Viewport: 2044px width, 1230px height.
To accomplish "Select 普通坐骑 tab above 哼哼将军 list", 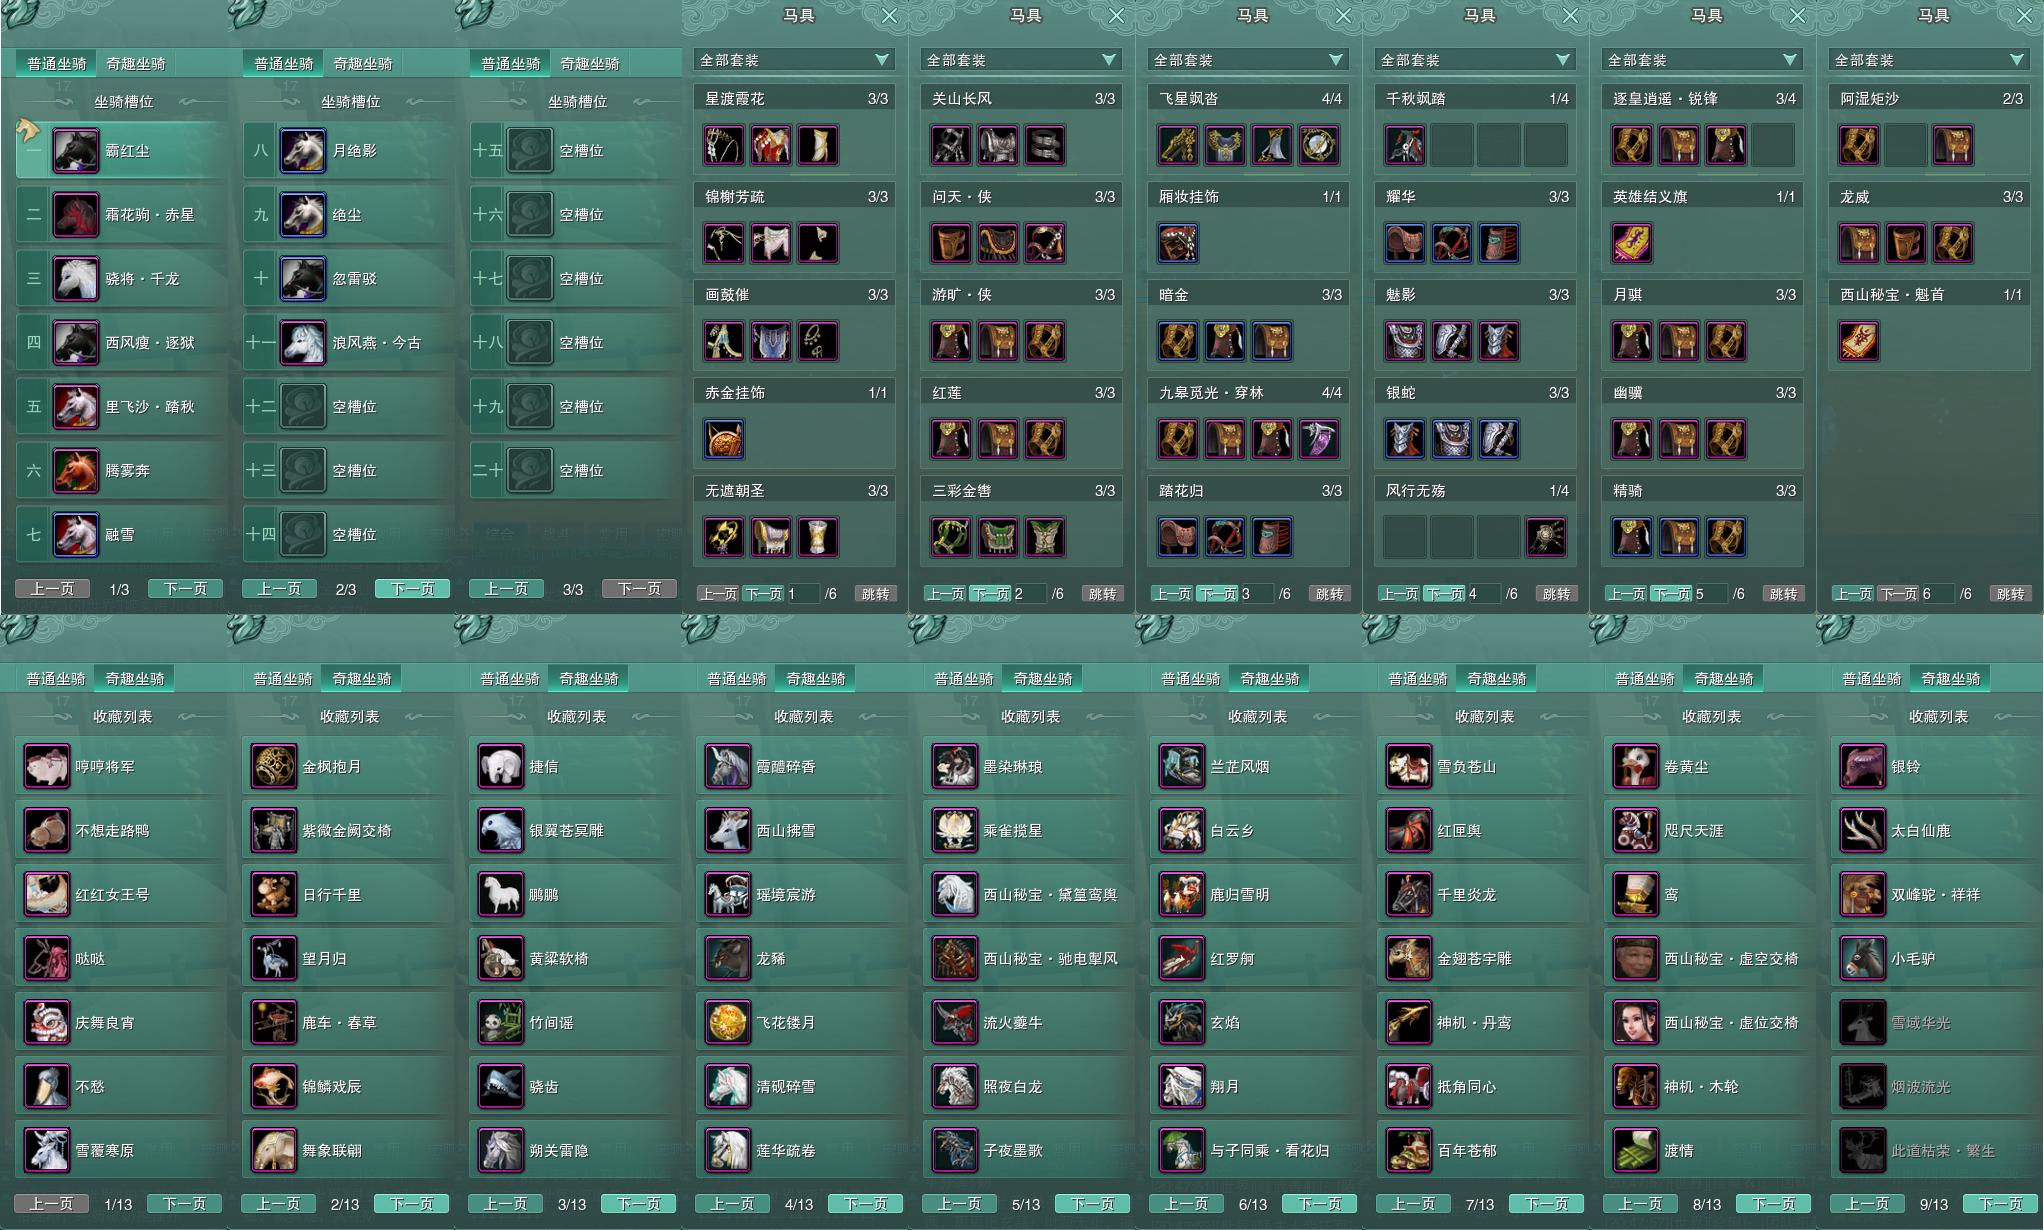I will point(56,678).
